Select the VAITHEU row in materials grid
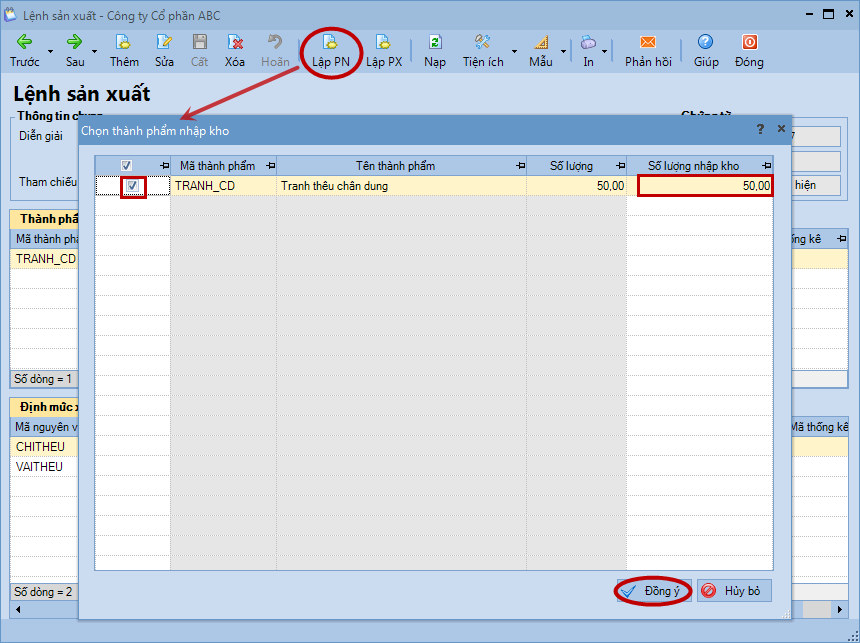 (x=40, y=467)
